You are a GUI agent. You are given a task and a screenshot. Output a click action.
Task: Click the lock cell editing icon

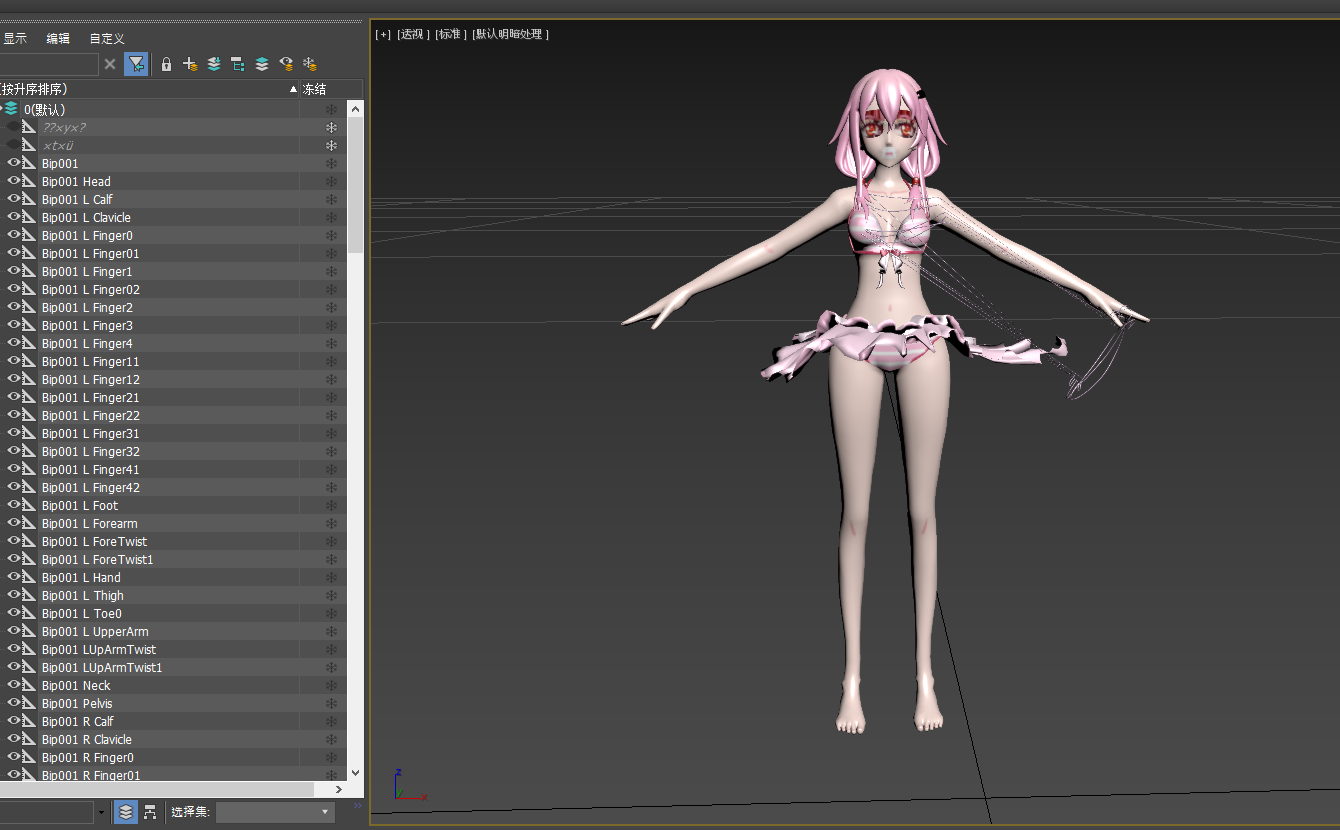click(x=166, y=64)
